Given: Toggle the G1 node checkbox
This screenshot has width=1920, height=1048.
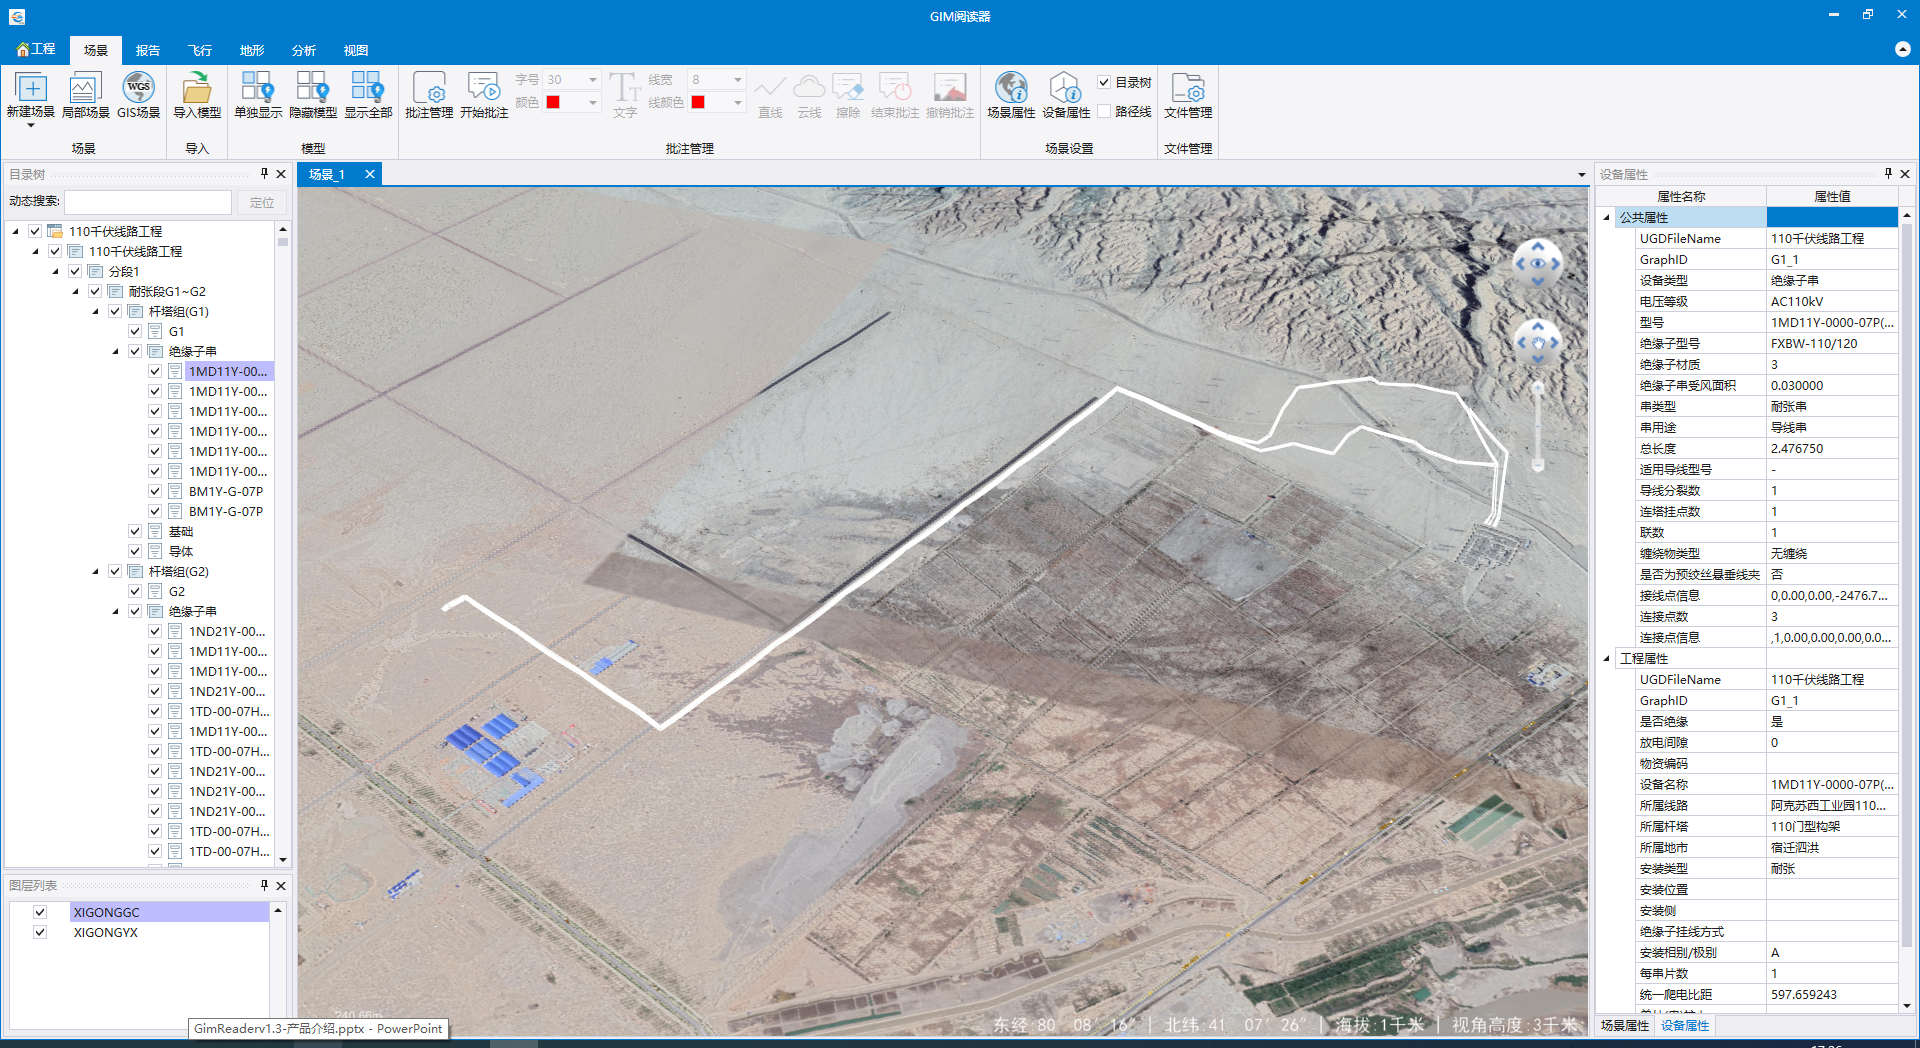Looking at the screenshot, I should click(135, 331).
